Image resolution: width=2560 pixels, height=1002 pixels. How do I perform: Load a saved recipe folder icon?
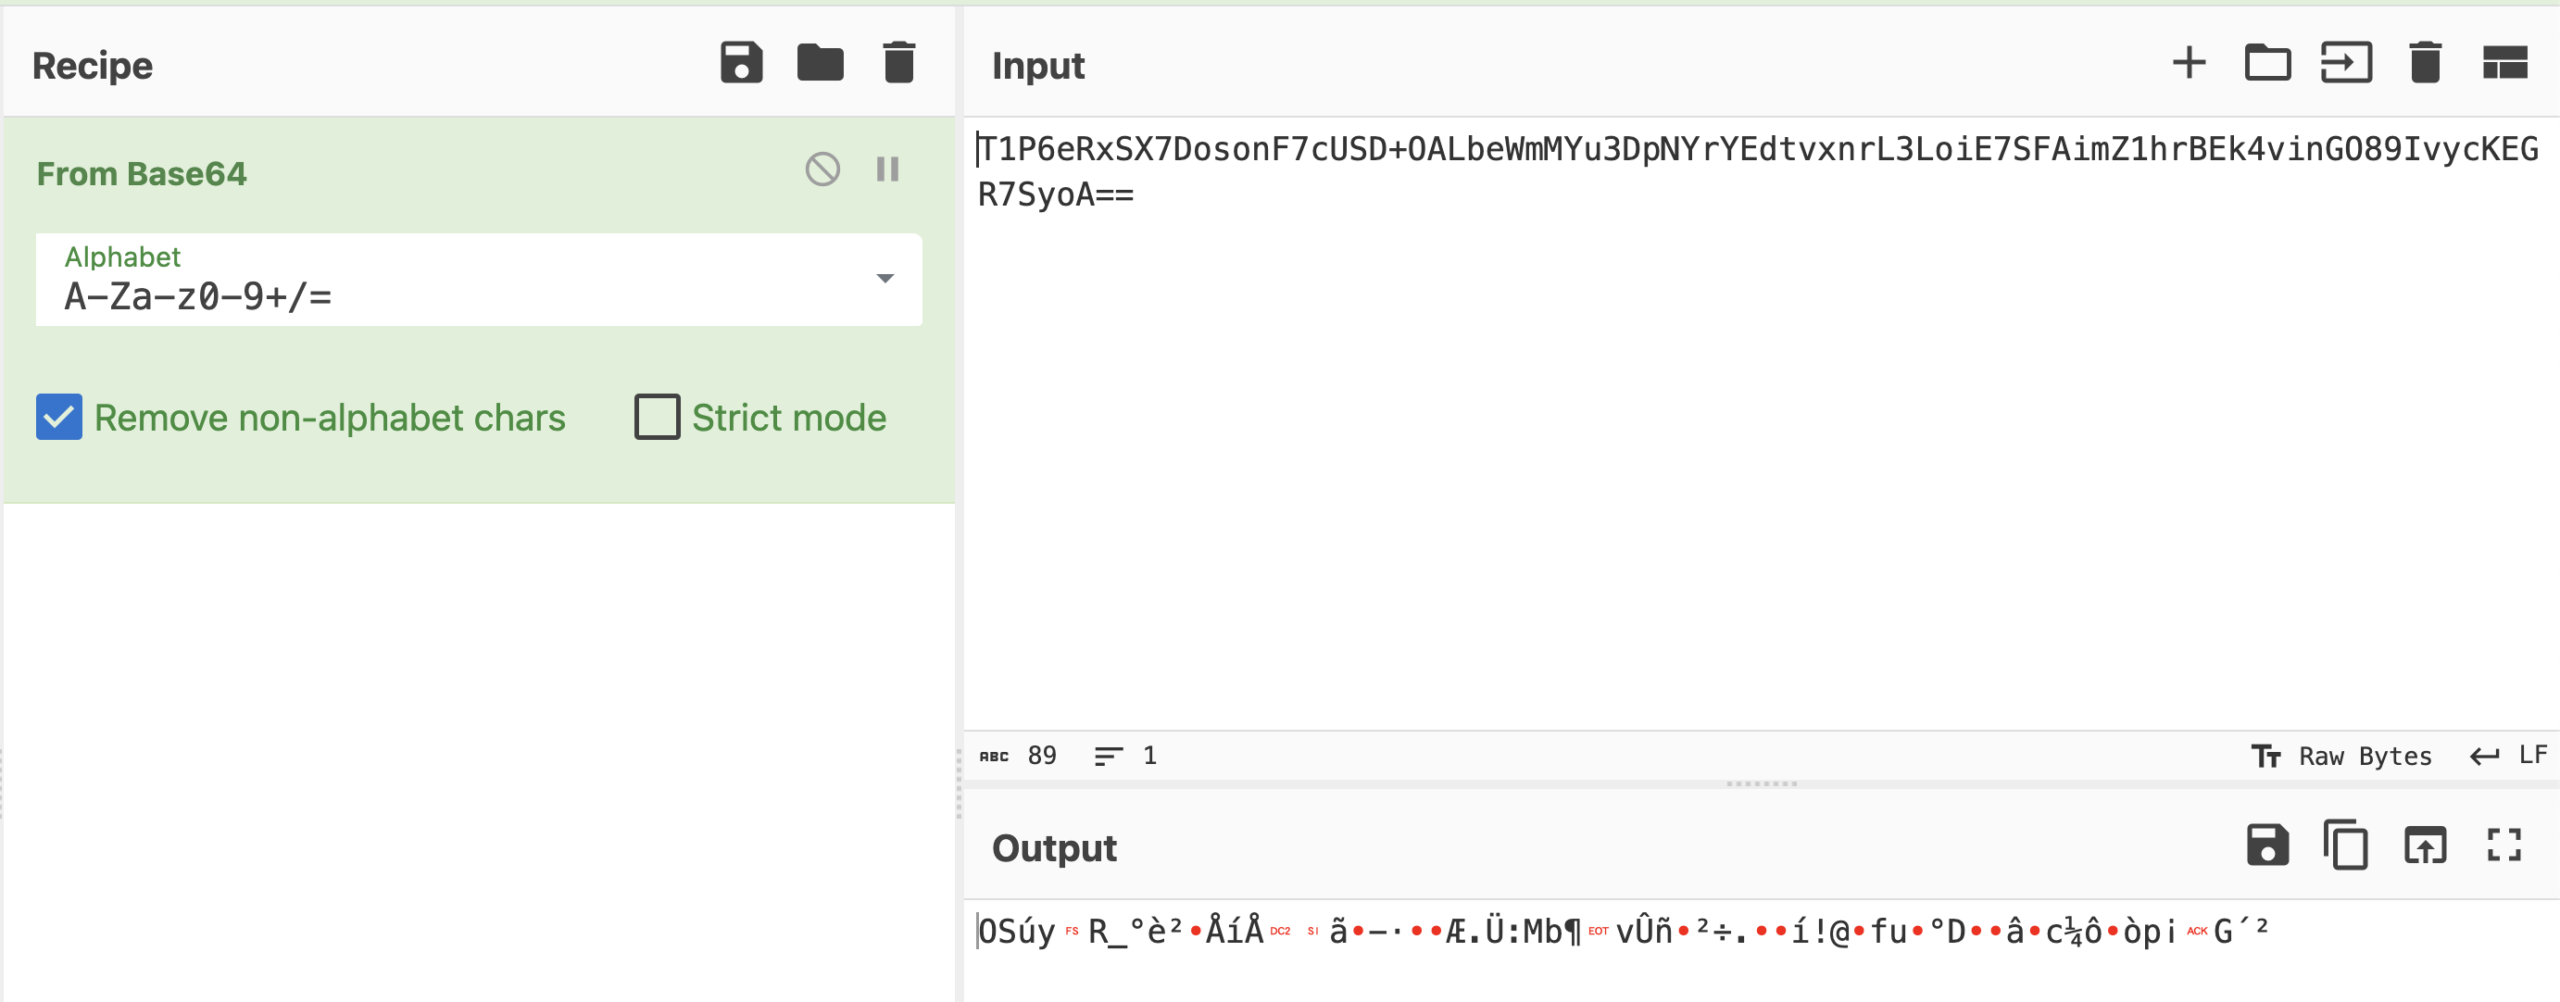tap(820, 63)
